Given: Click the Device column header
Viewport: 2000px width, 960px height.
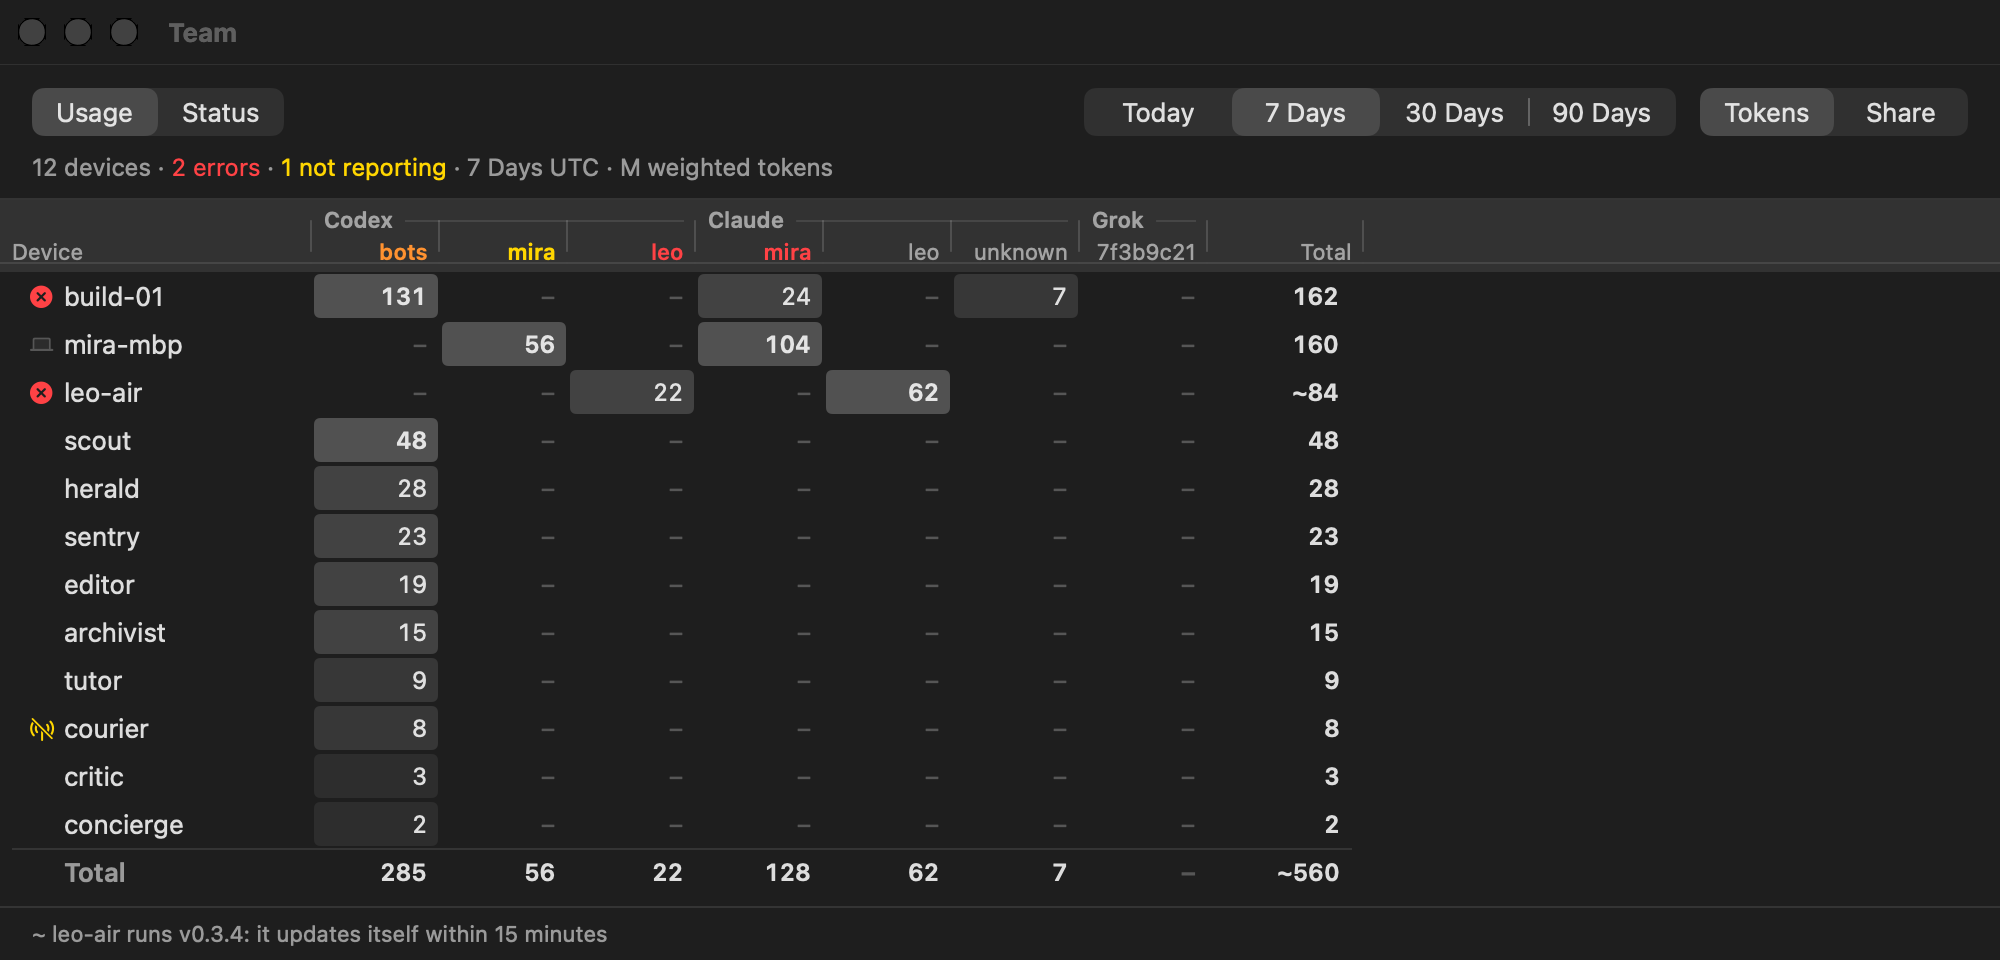Looking at the screenshot, I should coord(47,252).
